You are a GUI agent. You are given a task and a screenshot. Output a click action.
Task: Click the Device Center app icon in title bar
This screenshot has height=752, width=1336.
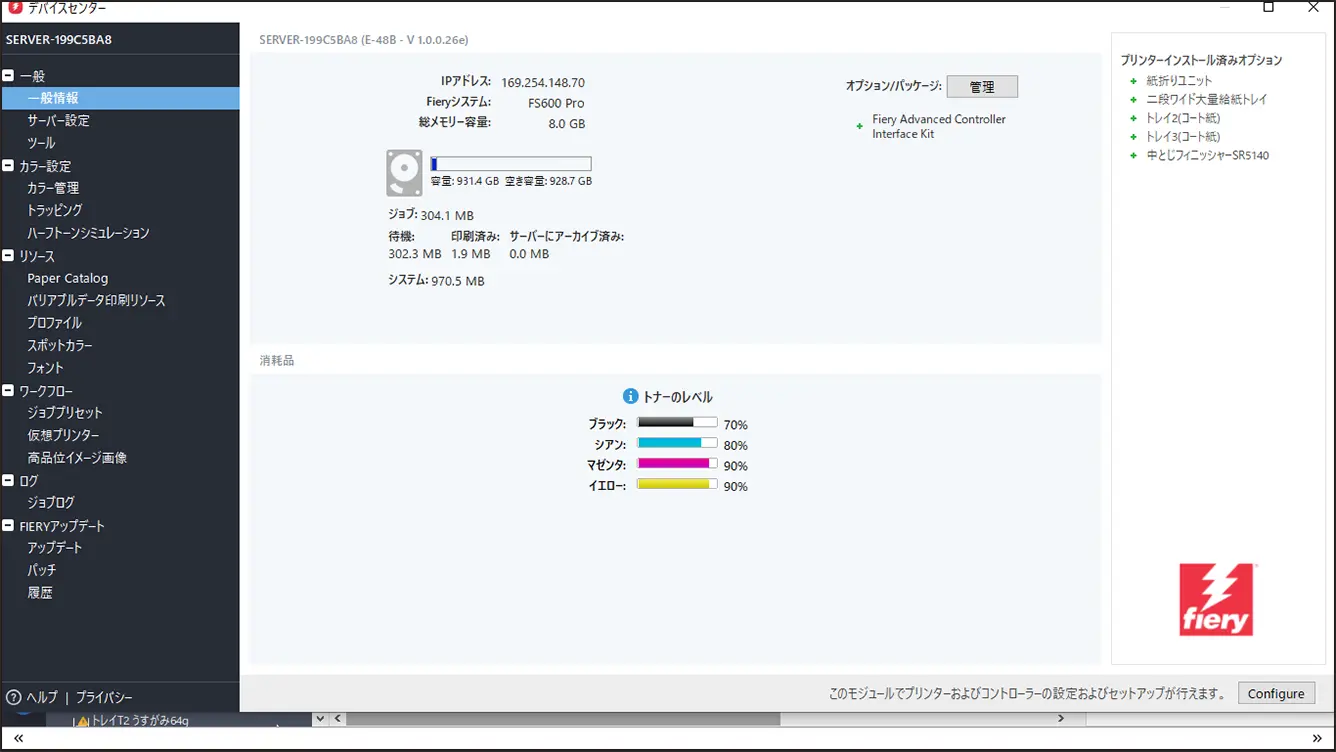pos(15,8)
